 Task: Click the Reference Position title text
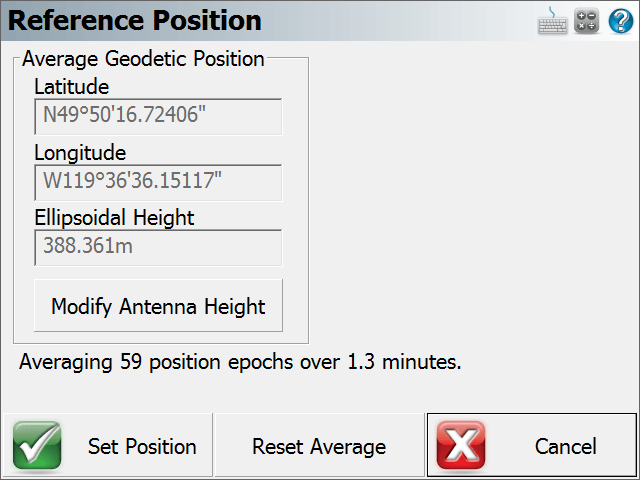click(x=135, y=20)
